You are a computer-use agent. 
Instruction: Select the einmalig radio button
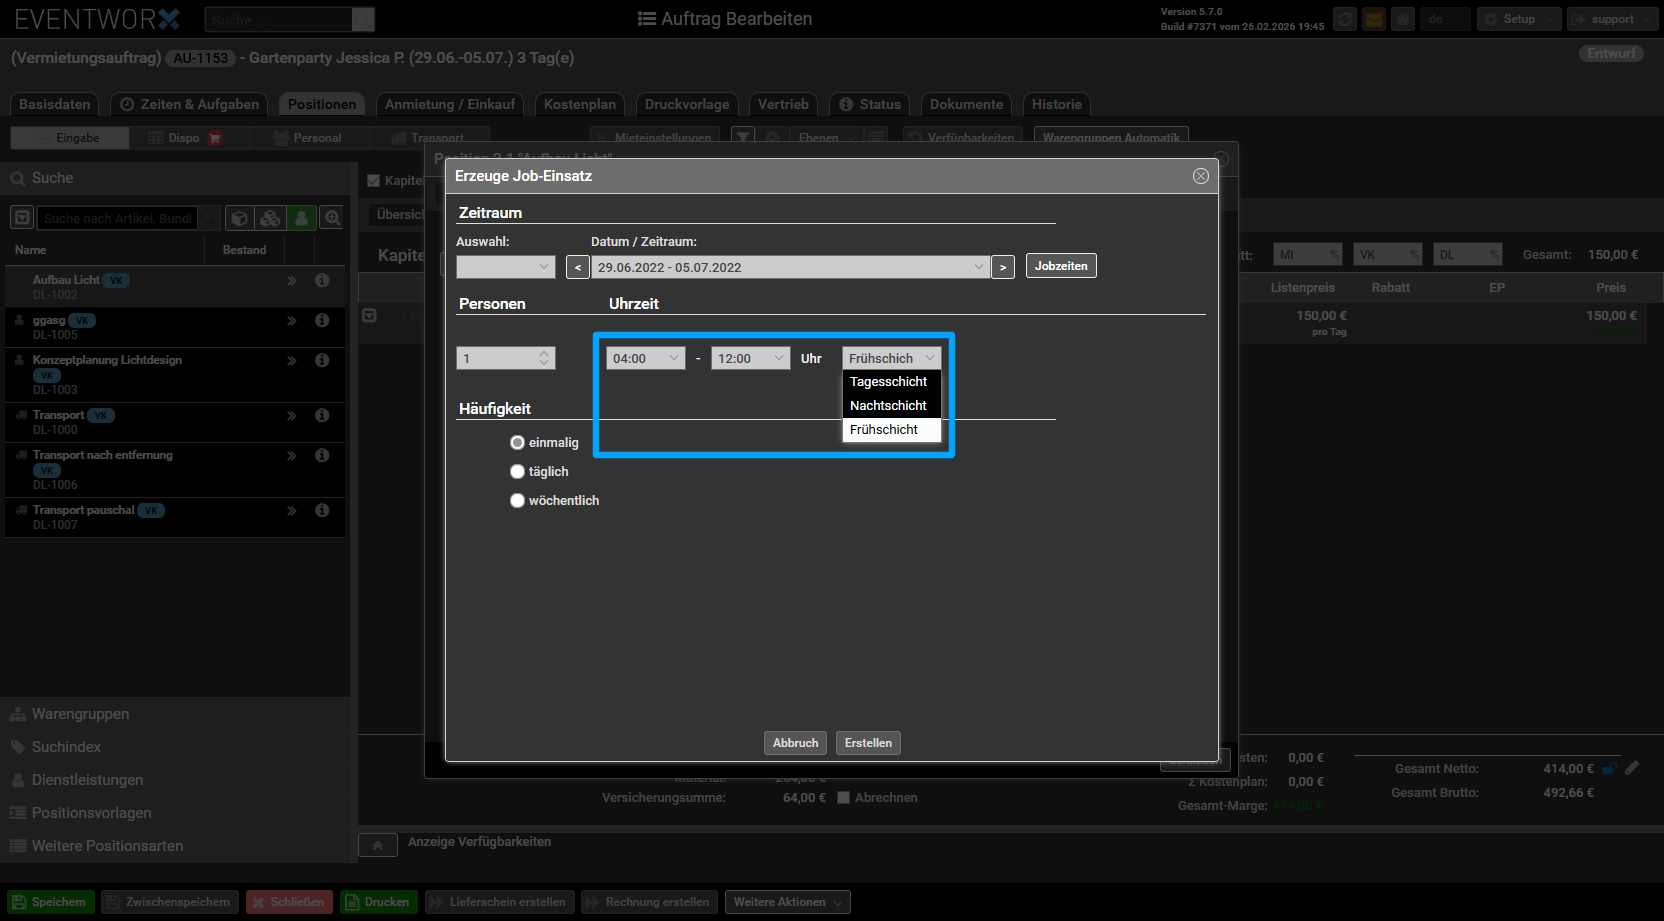(517, 443)
